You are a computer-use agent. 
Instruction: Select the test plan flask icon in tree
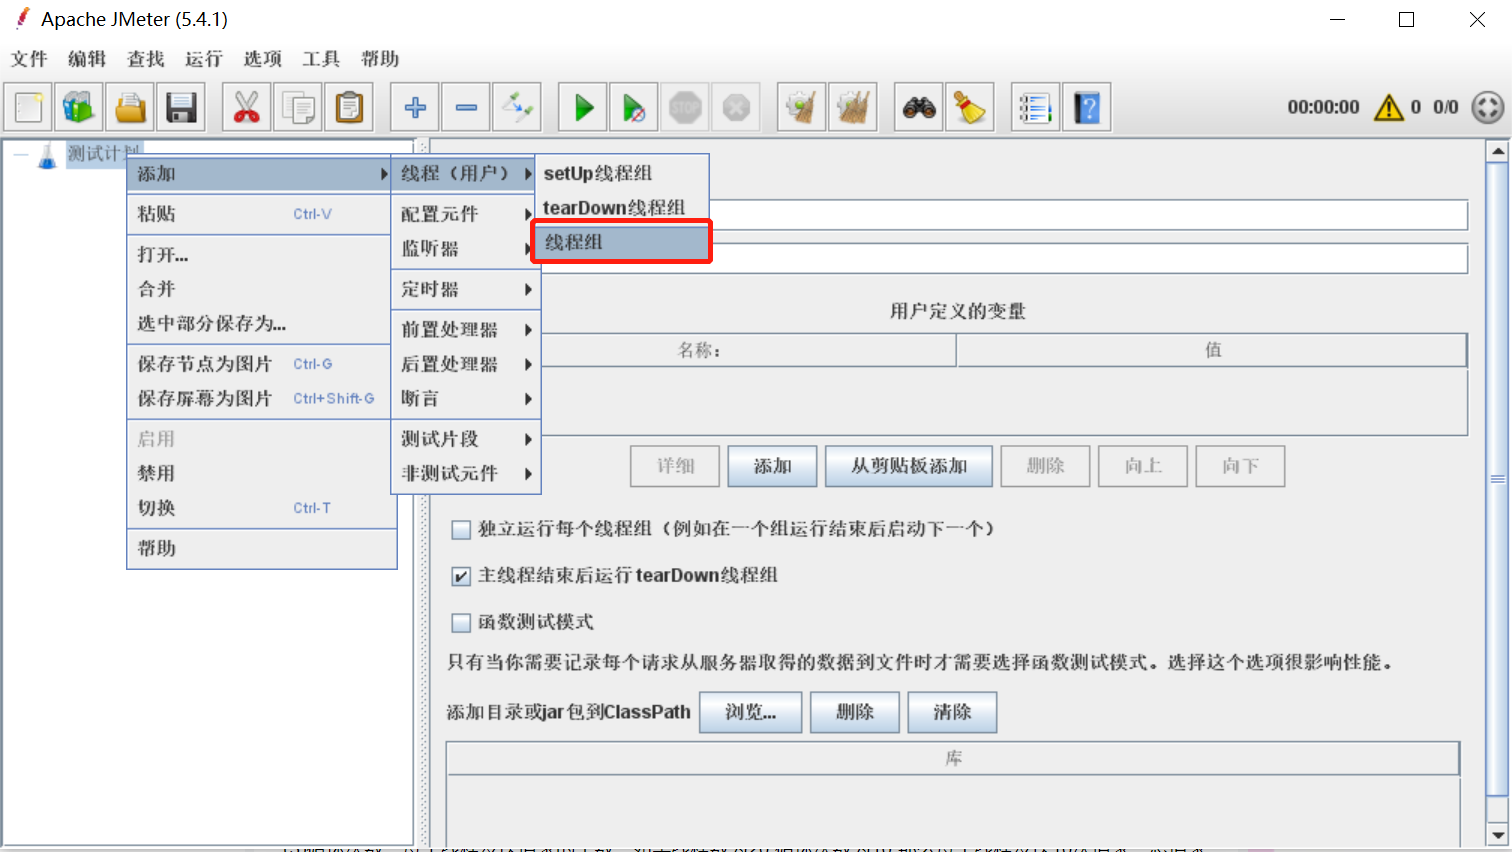47,156
